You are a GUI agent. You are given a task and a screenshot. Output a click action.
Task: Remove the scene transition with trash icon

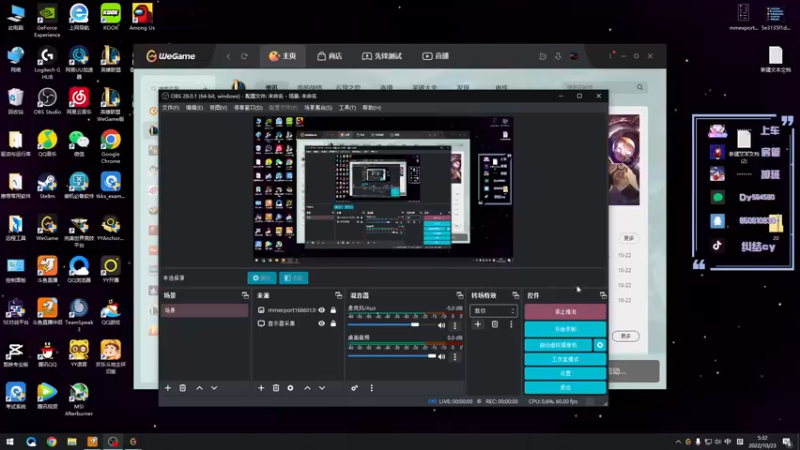click(494, 324)
